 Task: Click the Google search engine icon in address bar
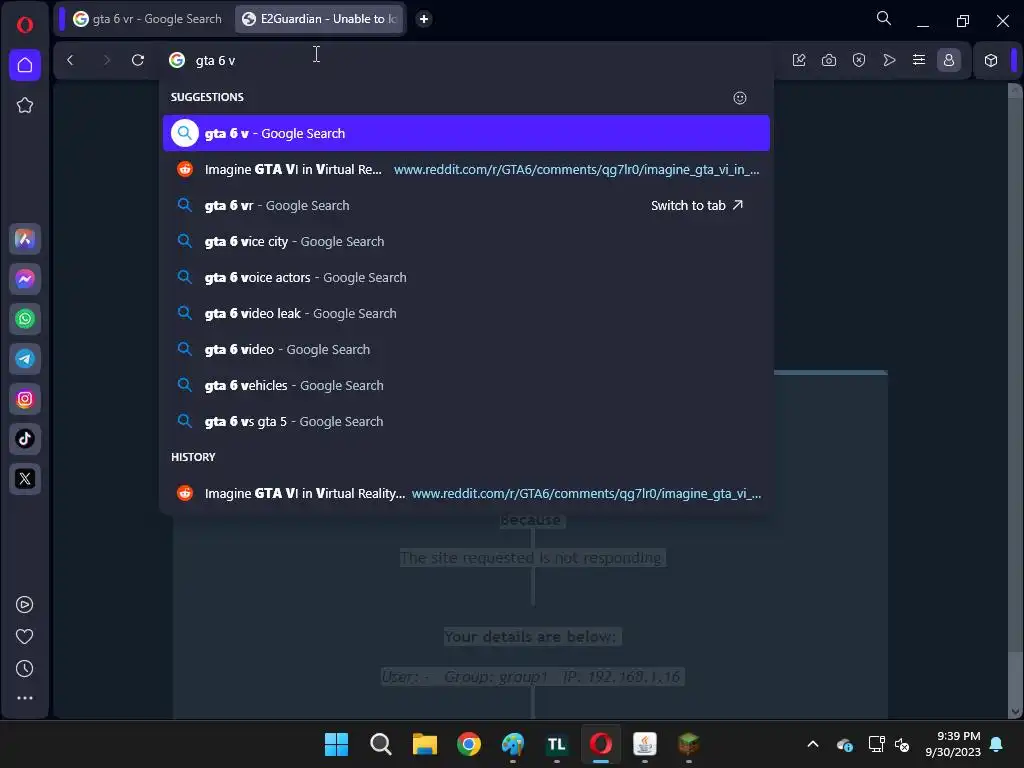click(177, 60)
